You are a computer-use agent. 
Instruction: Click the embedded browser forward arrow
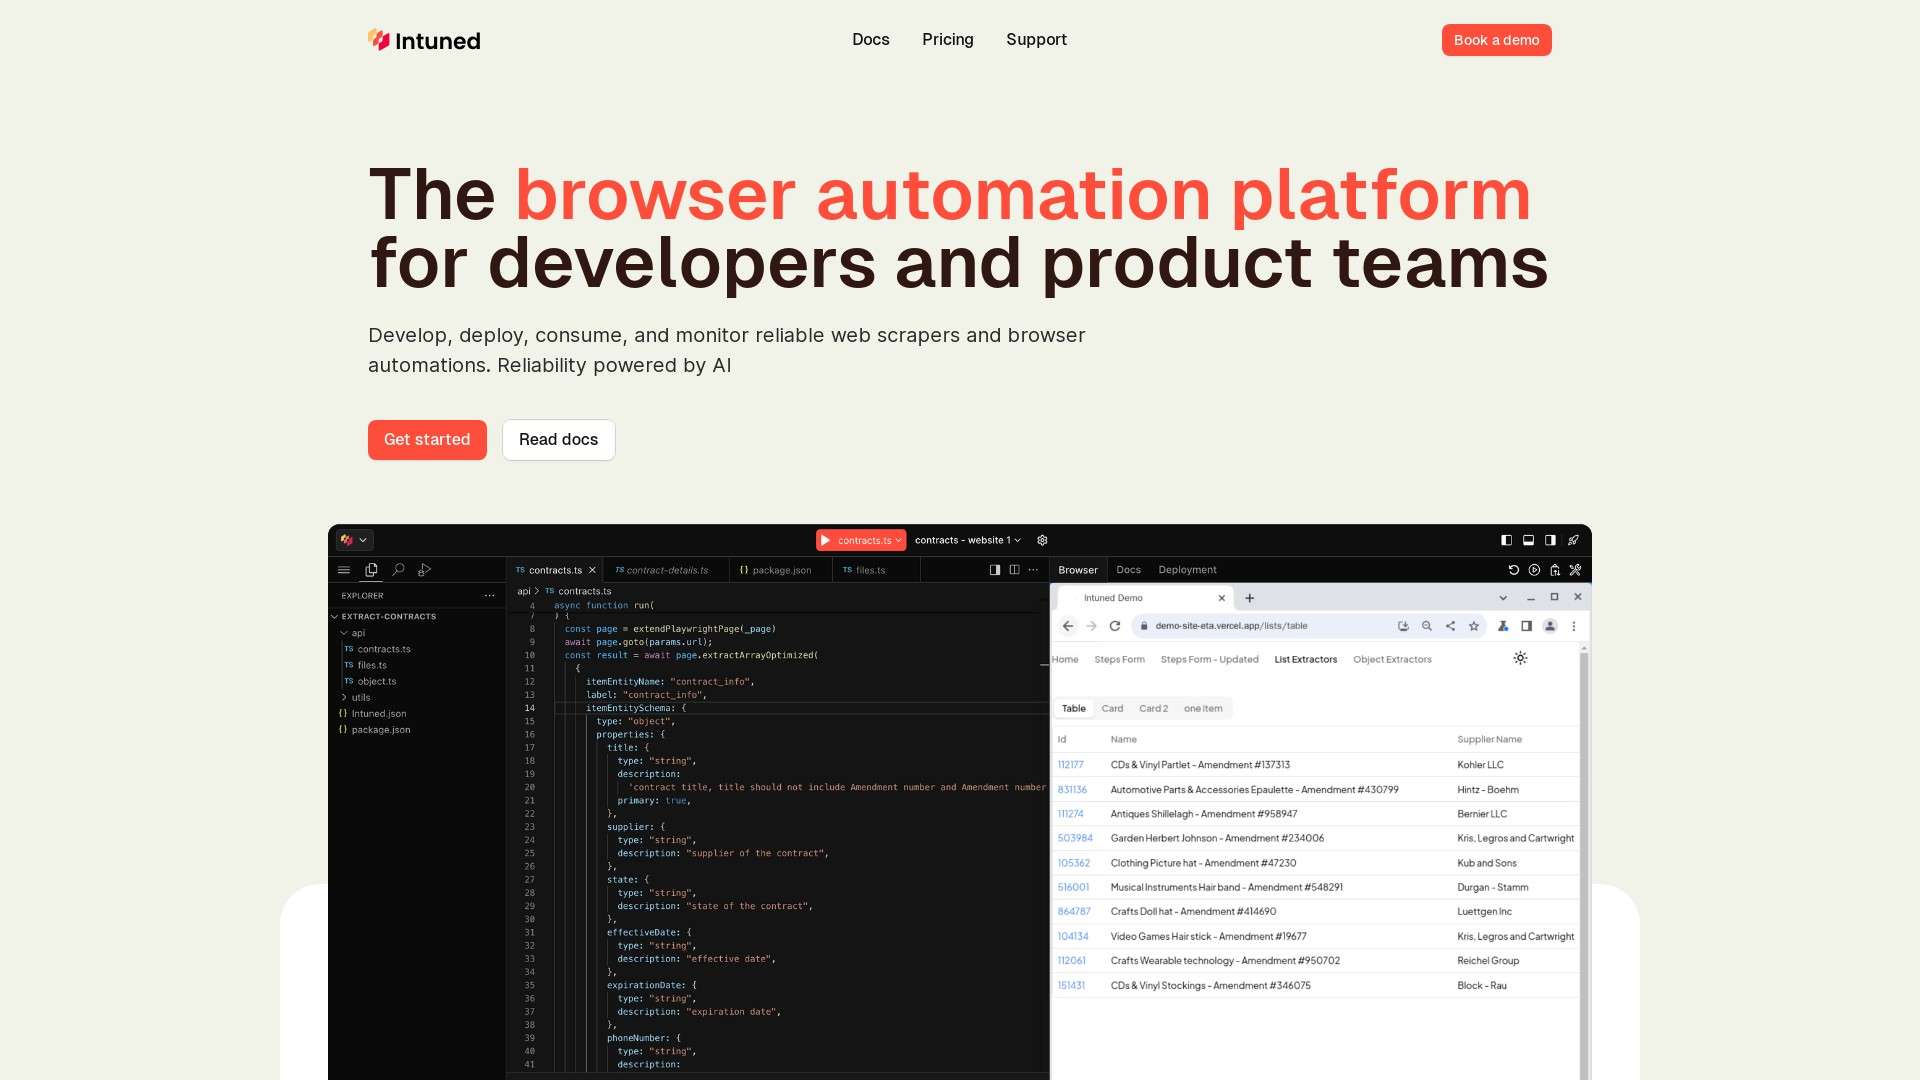coord(1091,626)
